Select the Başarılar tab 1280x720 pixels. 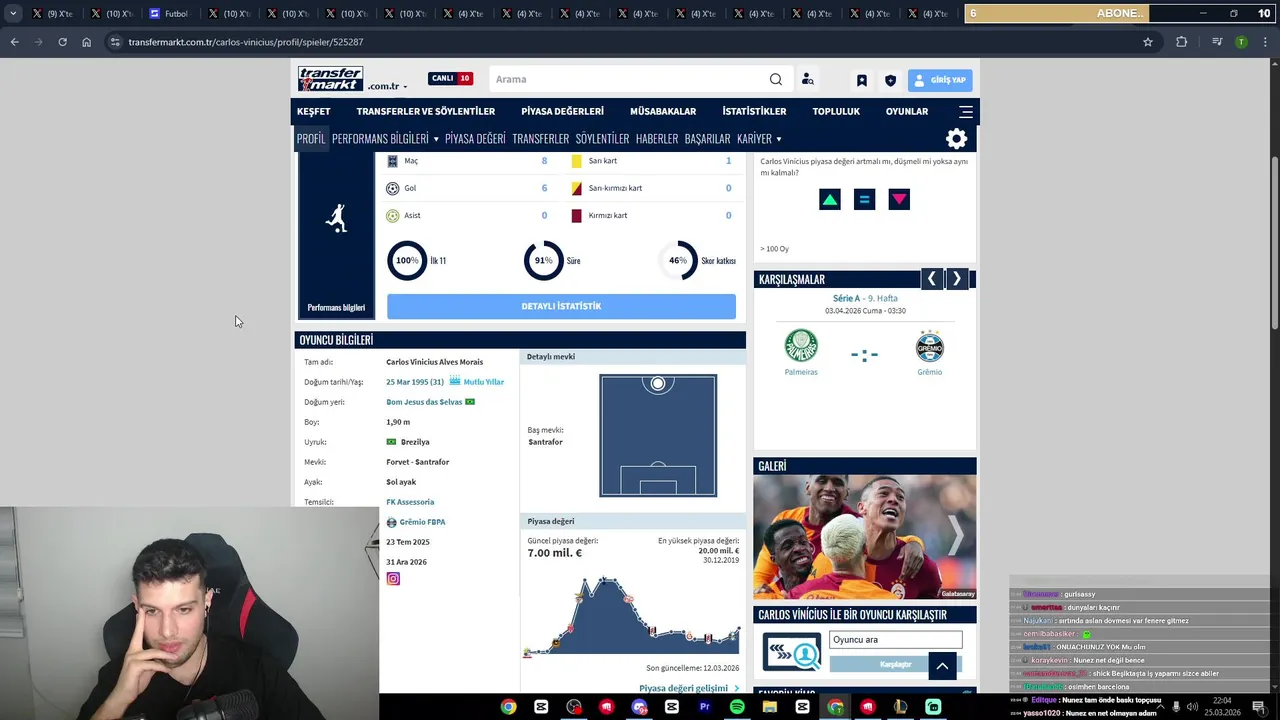[x=707, y=139]
